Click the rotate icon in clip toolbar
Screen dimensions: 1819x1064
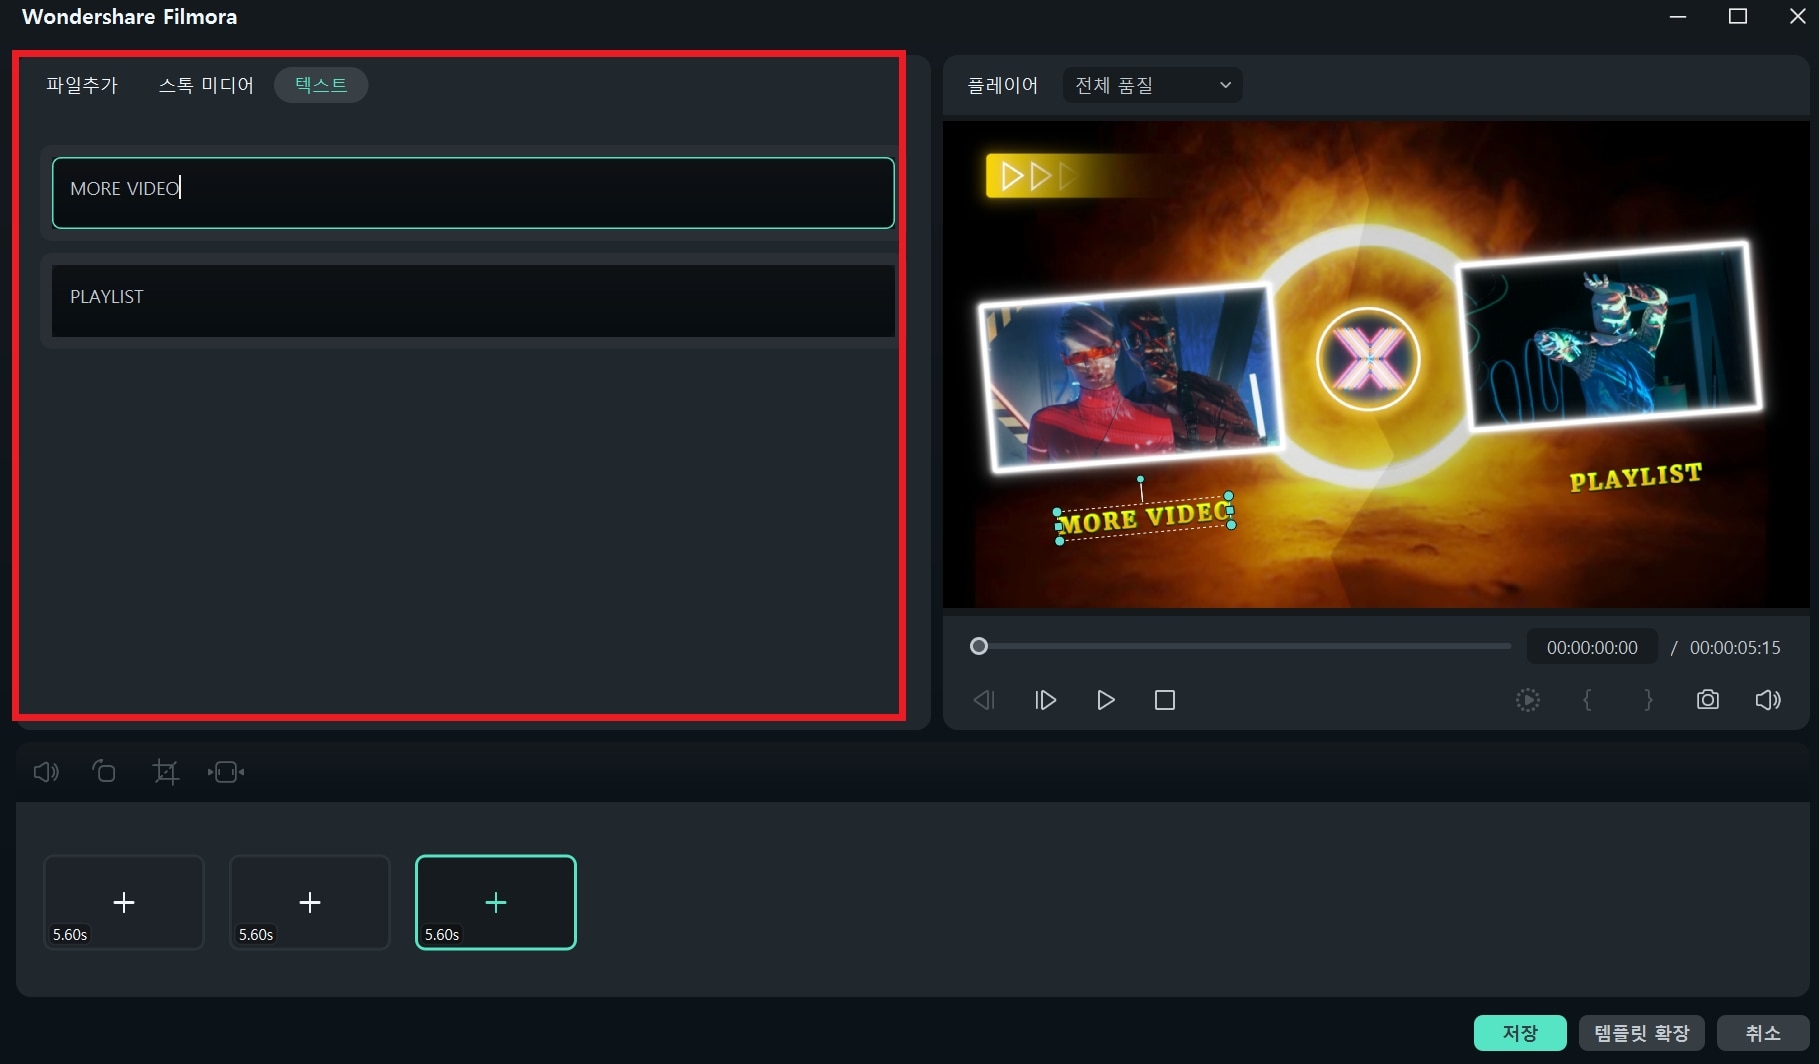click(104, 771)
